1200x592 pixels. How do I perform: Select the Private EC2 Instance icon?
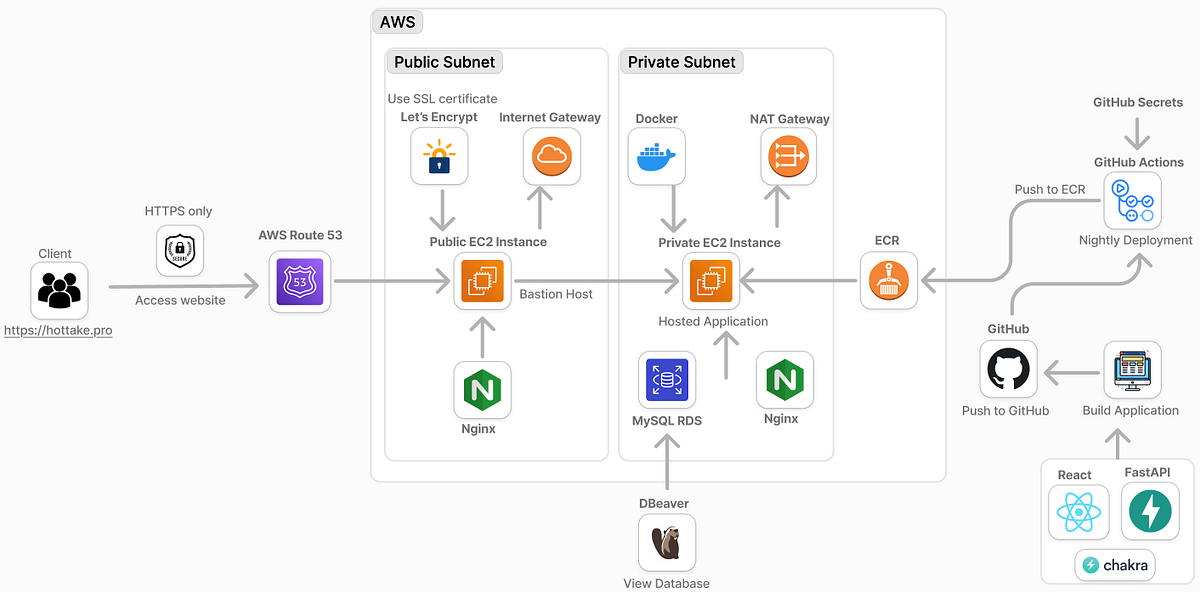(x=711, y=281)
